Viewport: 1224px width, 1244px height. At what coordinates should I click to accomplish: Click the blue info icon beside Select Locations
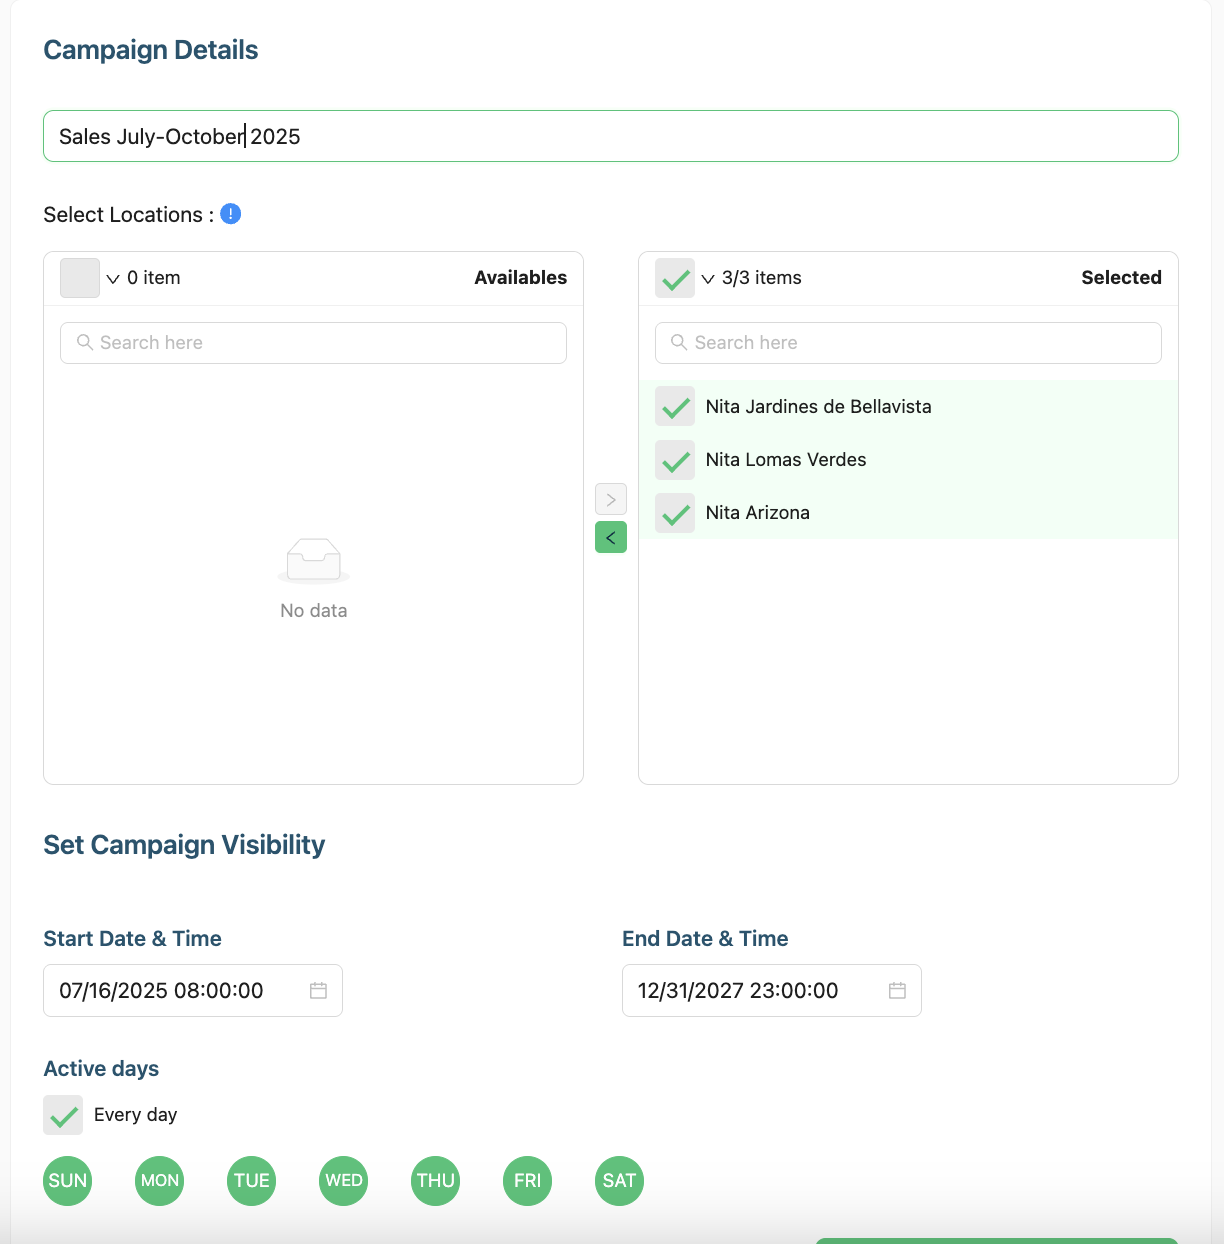pos(231,214)
